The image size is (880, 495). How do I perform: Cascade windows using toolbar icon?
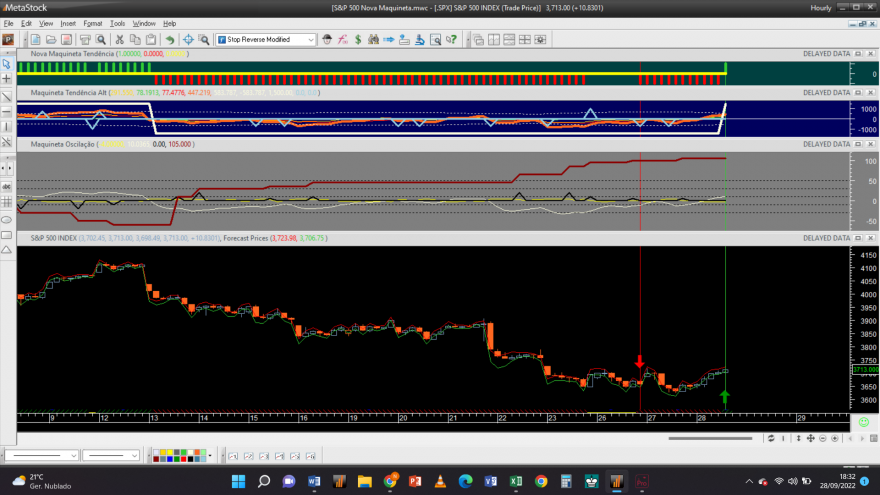pyautogui.click(x=478, y=39)
